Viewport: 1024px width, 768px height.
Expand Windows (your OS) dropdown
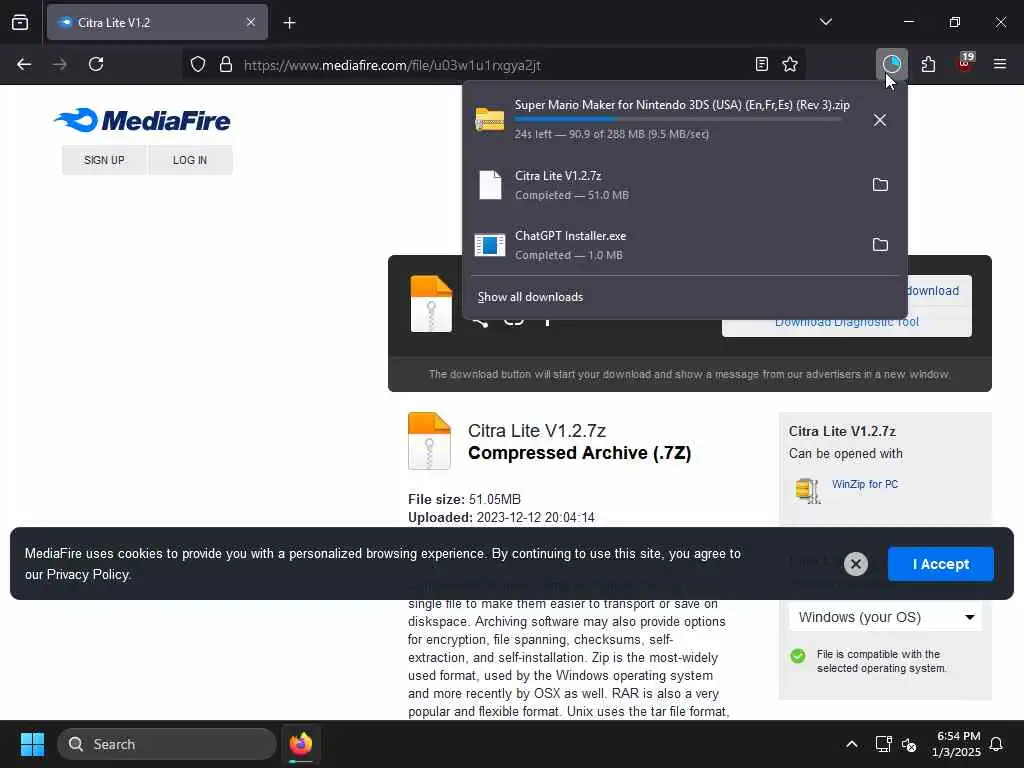886,617
